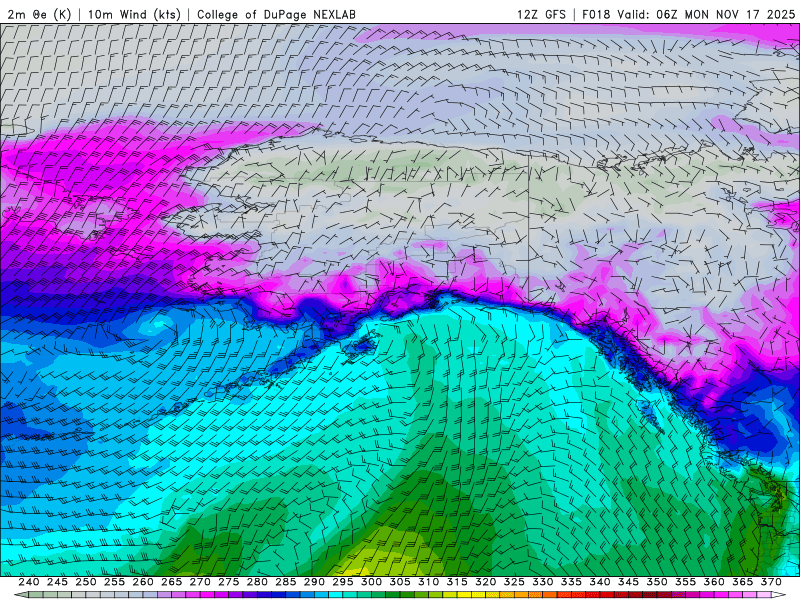Image resolution: width=800 pixels, height=600 pixels.
Task: Click the '245' legend value
Action: (57, 582)
